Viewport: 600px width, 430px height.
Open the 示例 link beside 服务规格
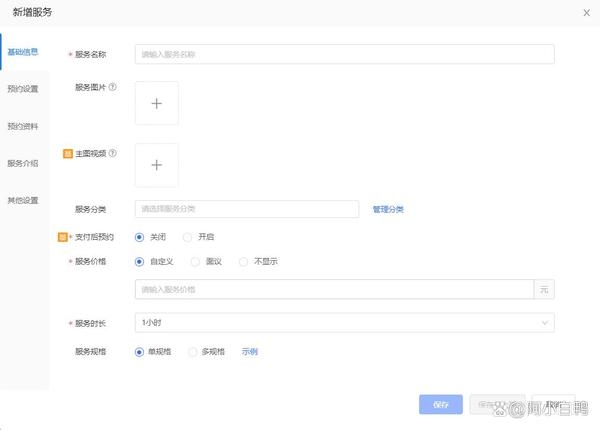(249, 352)
